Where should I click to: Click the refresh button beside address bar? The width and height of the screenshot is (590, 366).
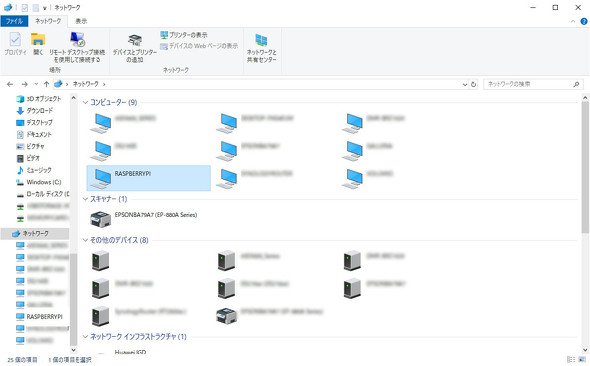473,84
